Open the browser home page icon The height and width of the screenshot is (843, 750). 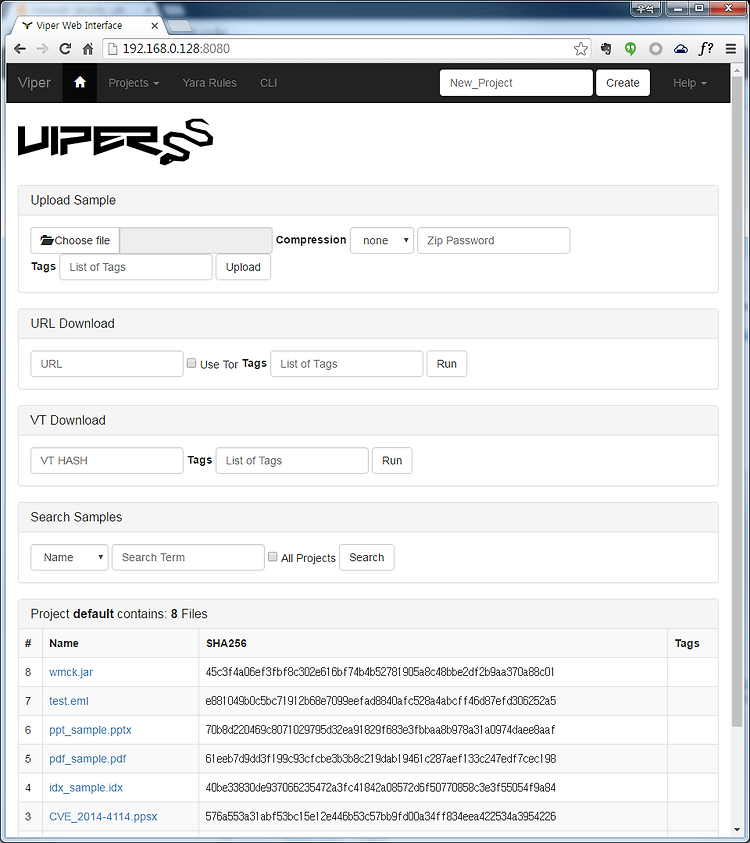88,49
